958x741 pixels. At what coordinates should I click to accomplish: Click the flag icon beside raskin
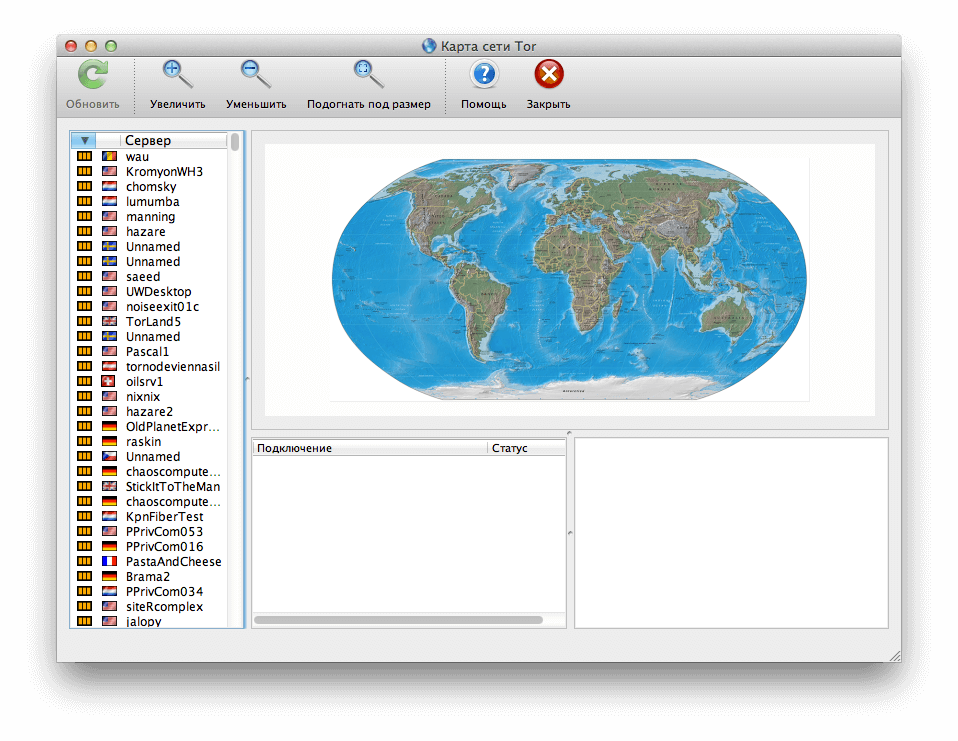pyautogui.click(x=109, y=441)
